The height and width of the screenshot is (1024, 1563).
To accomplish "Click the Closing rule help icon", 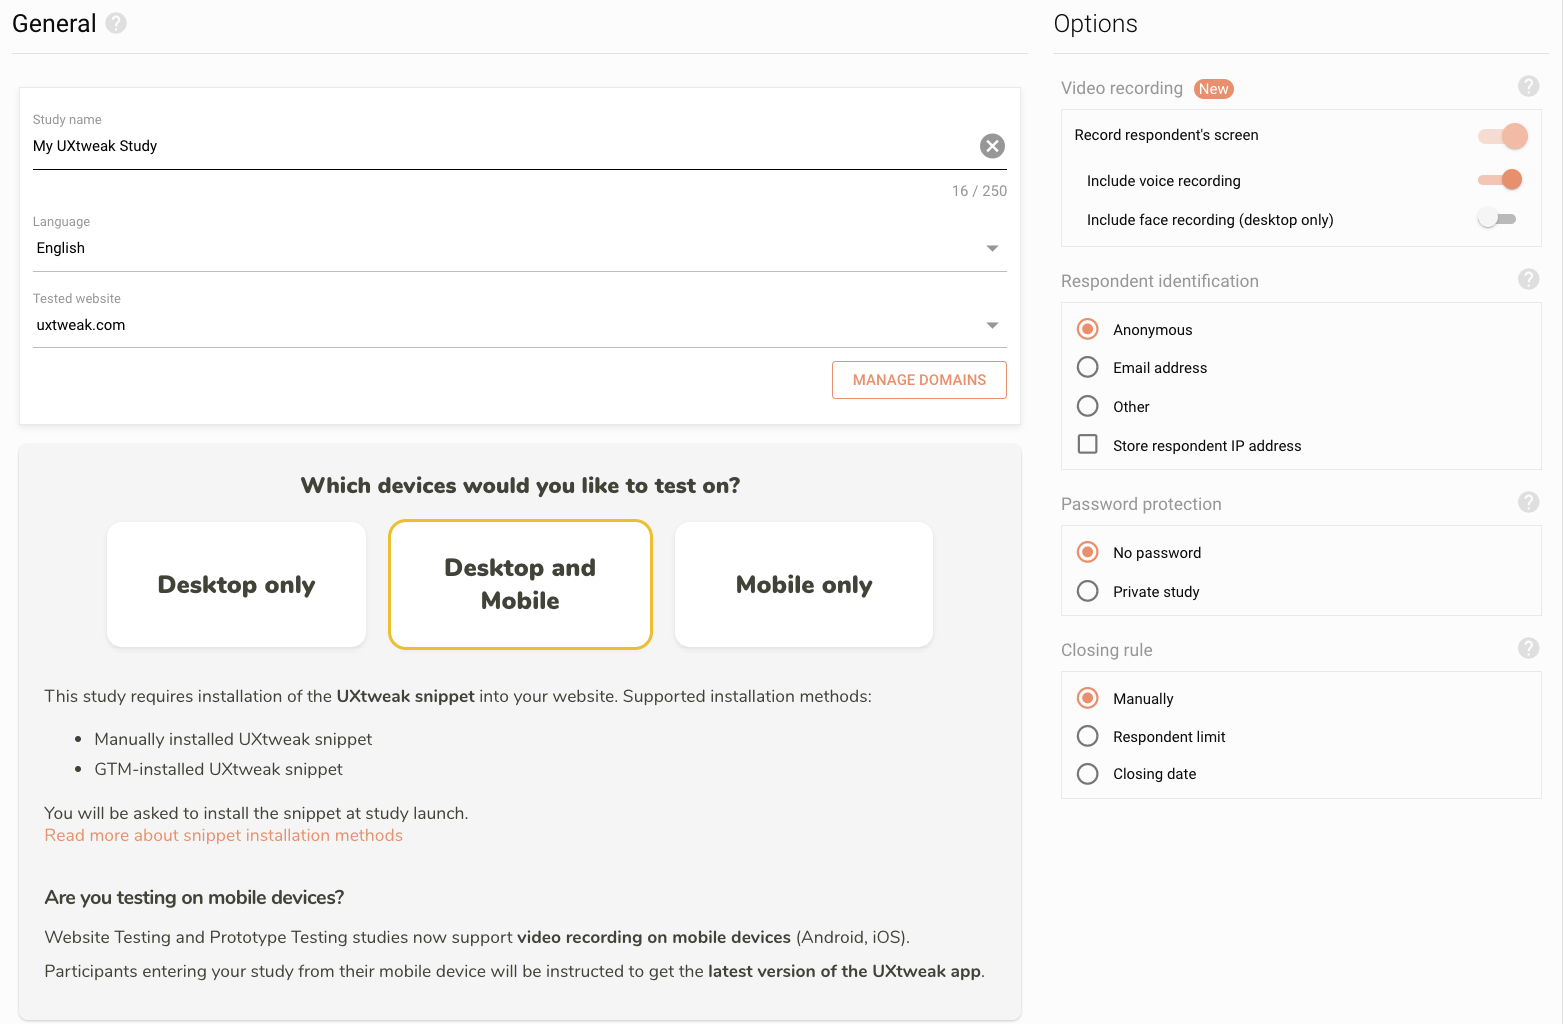I will point(1528,648).
